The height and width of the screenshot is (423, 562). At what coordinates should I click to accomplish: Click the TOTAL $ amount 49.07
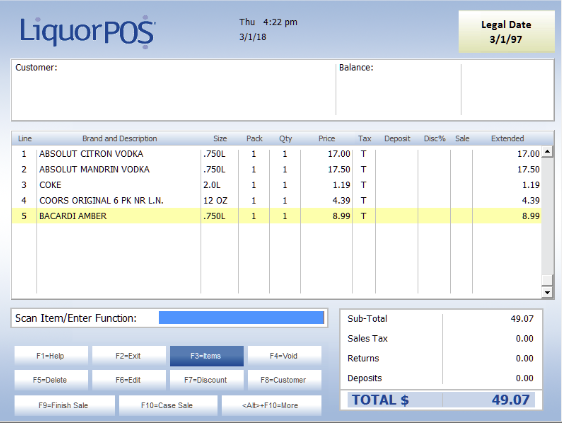510,400
